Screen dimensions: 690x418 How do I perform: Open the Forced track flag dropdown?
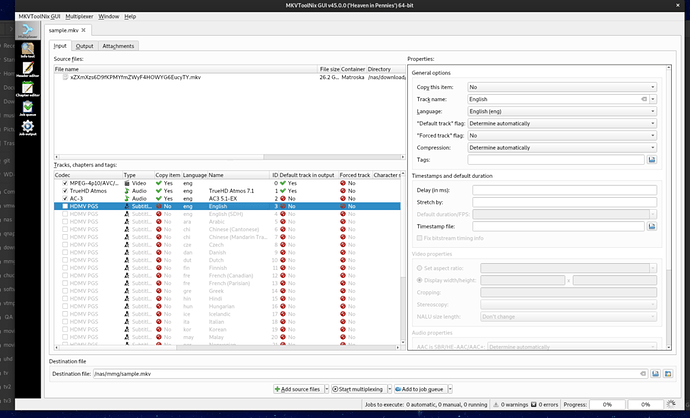(x=562, y=136)
